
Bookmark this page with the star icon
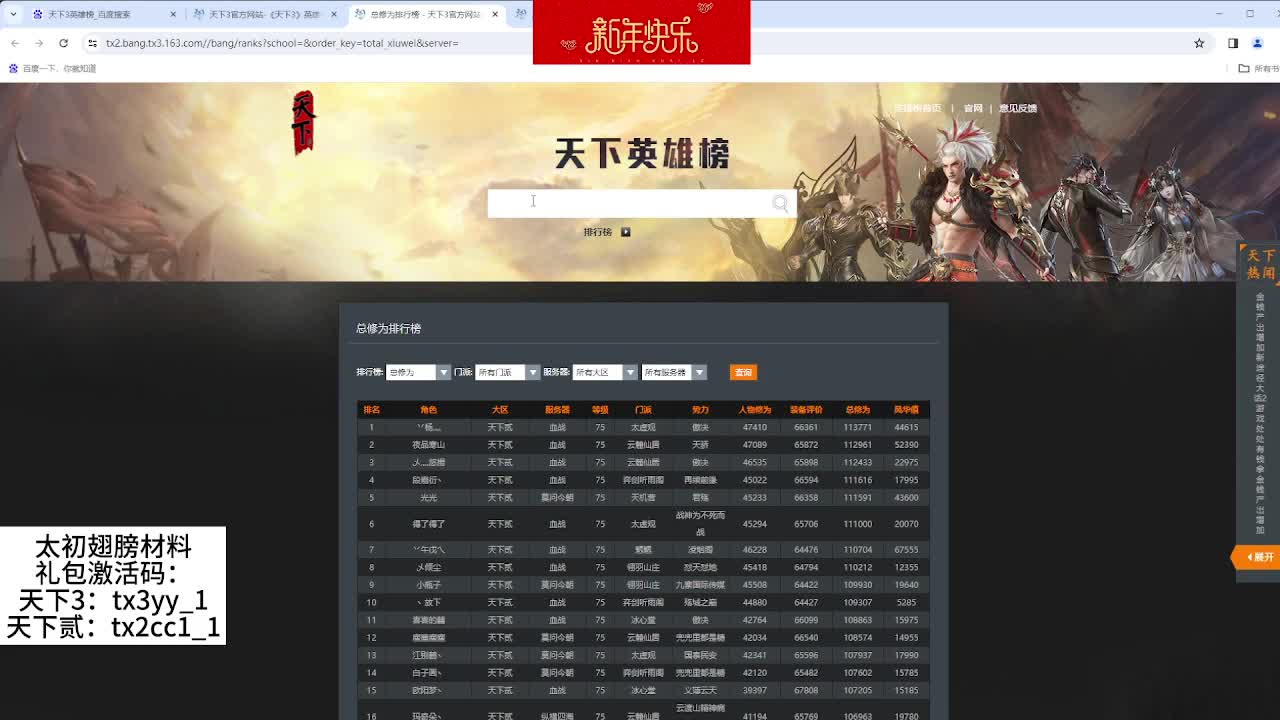1199,43
